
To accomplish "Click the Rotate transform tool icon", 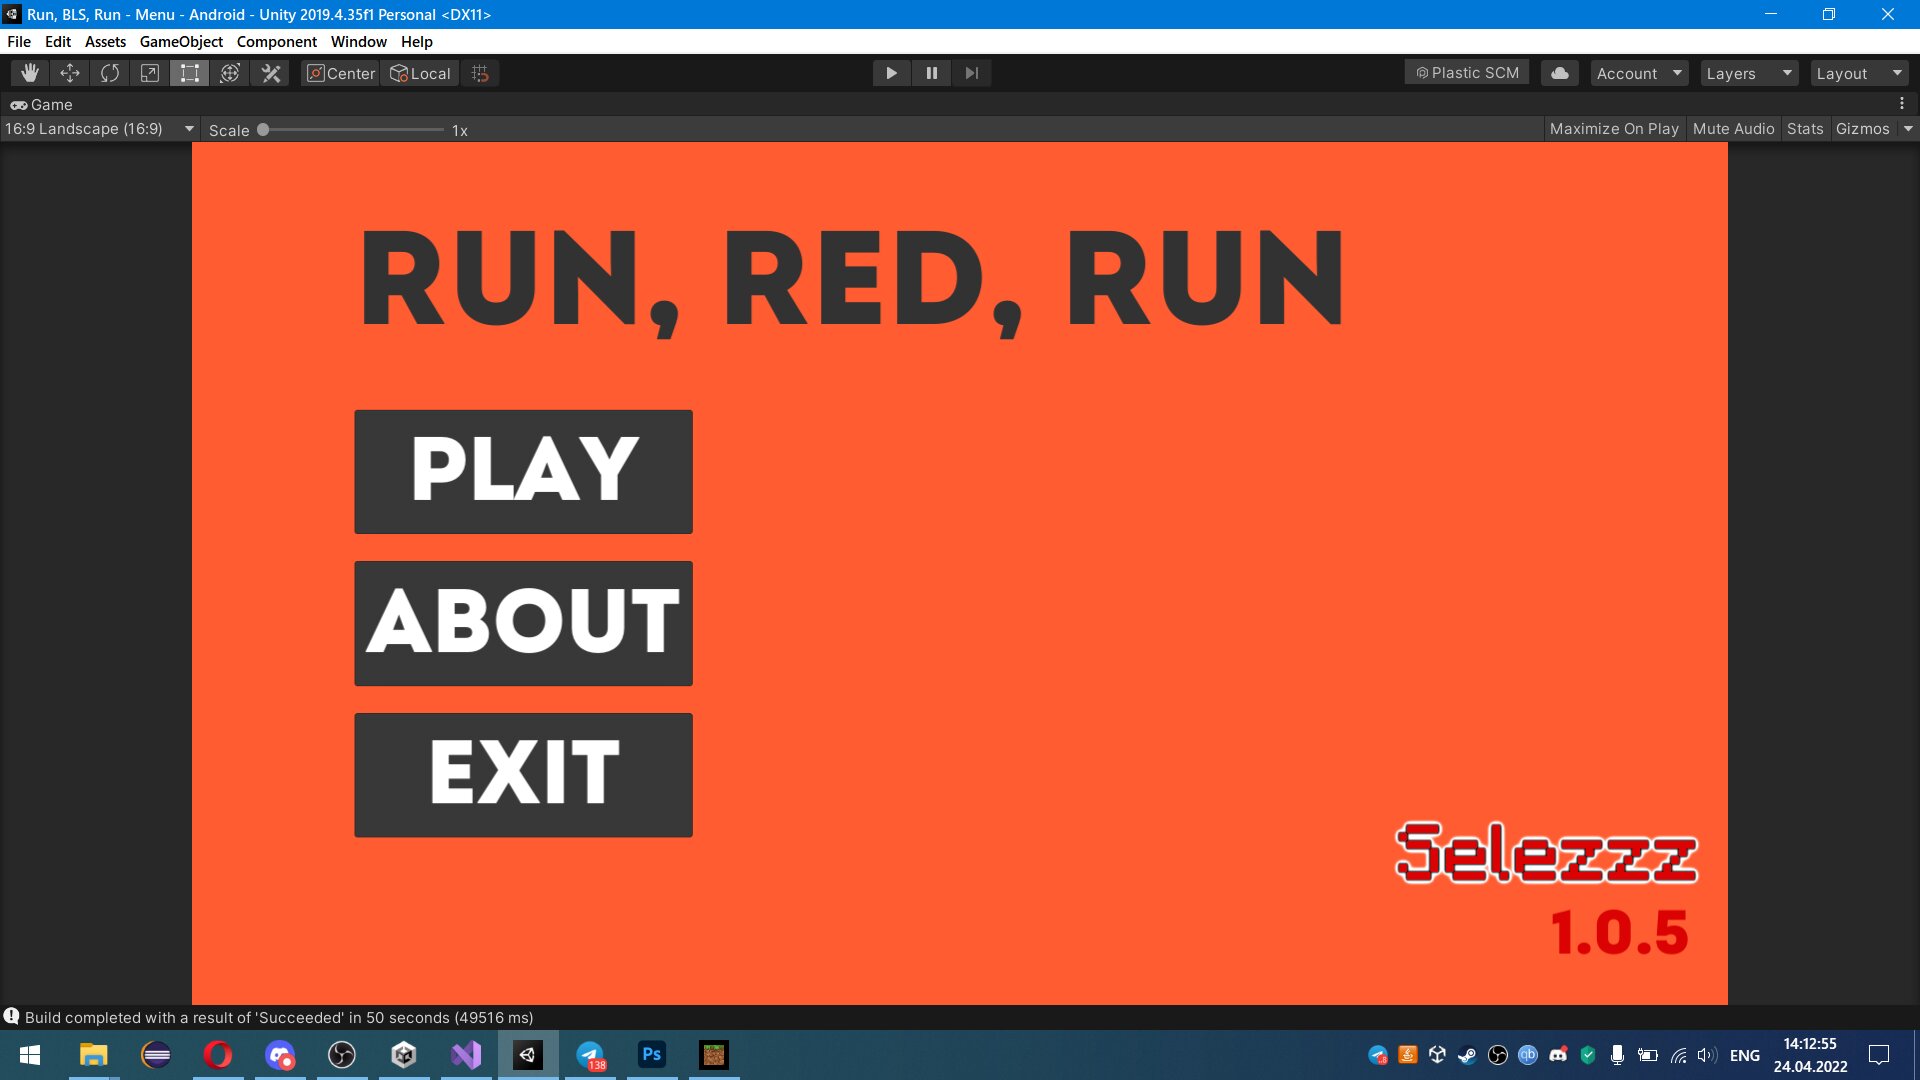I will [x=109, y=73].
